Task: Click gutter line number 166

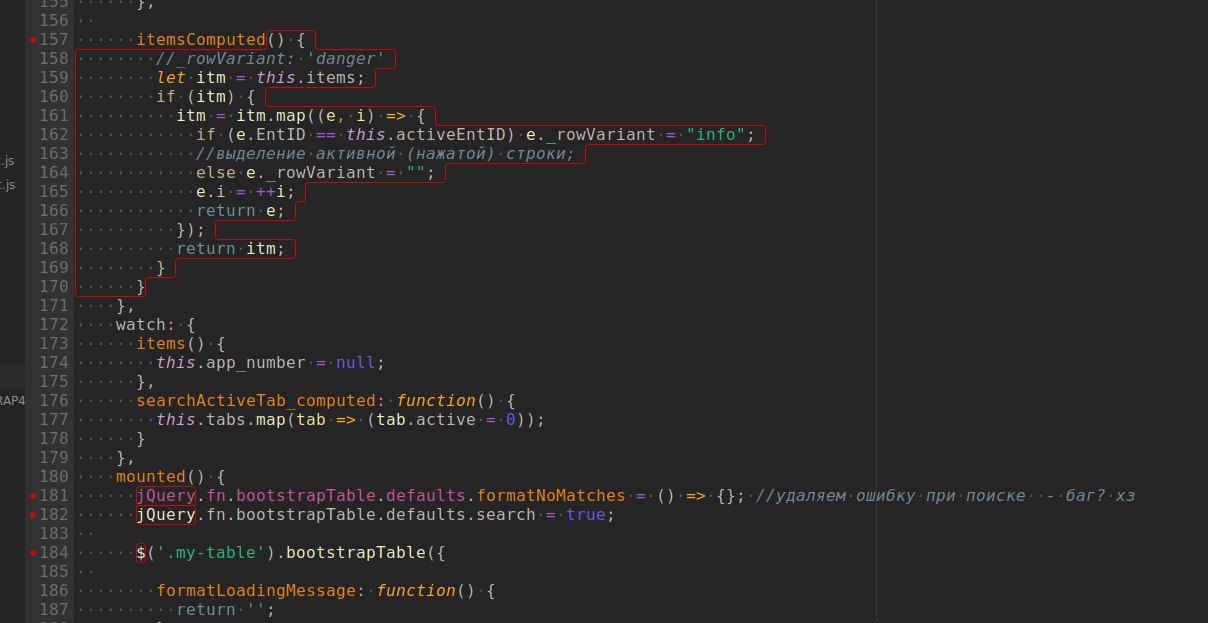Action: 54,211
